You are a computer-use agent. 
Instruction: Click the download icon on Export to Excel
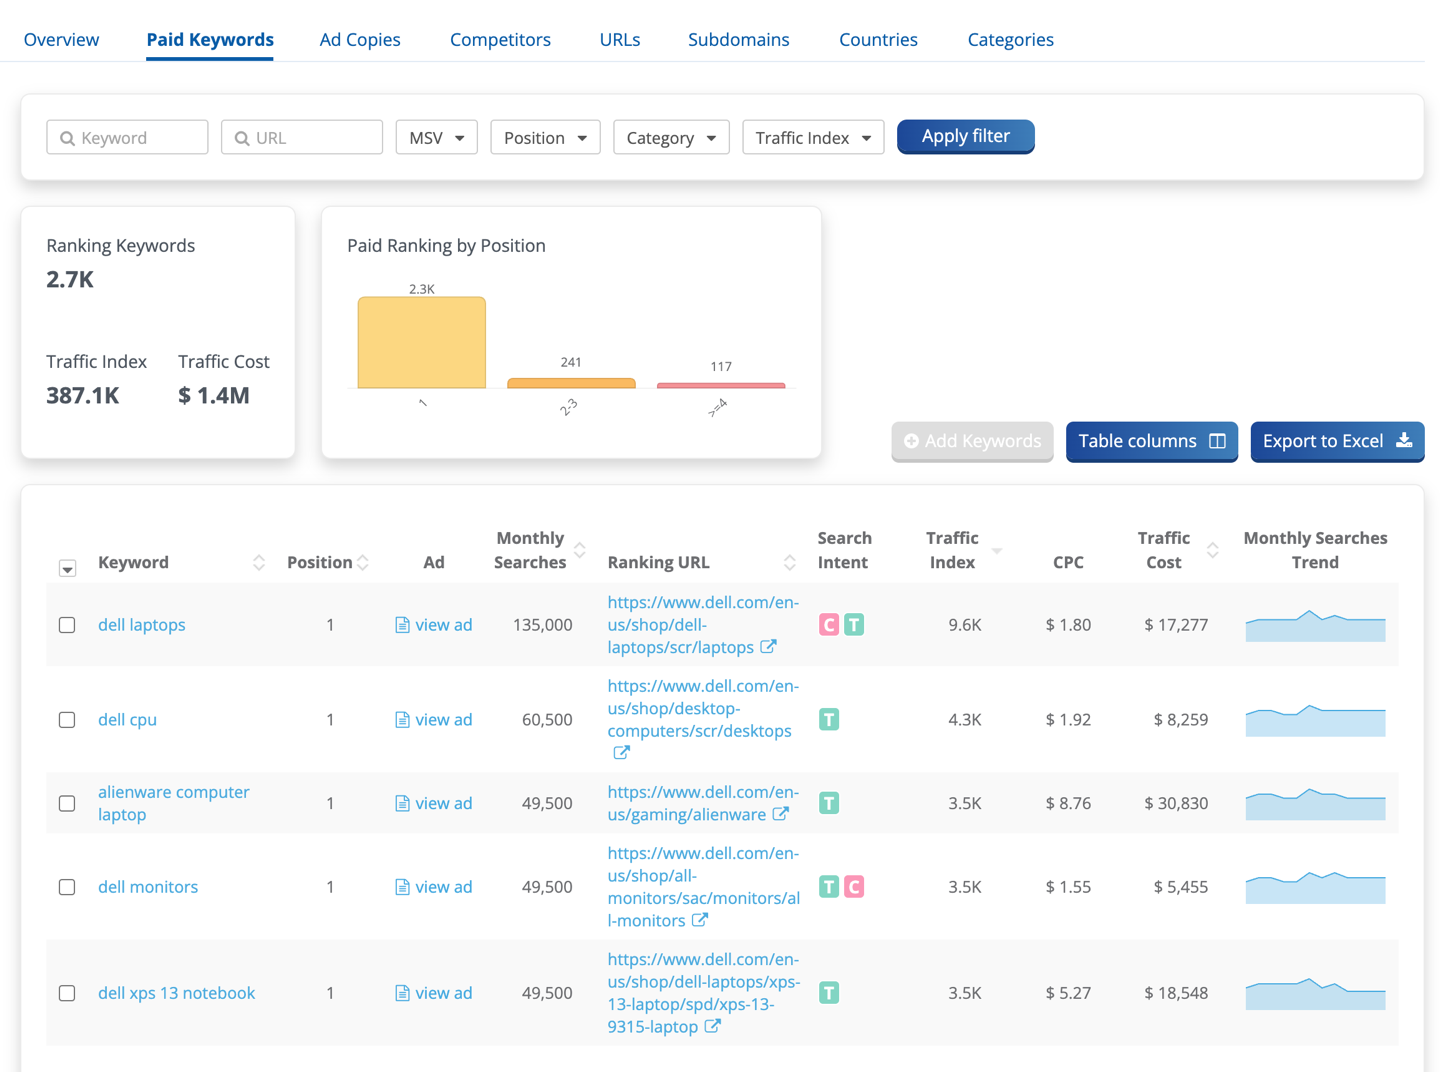click(x=1404, y=441)
